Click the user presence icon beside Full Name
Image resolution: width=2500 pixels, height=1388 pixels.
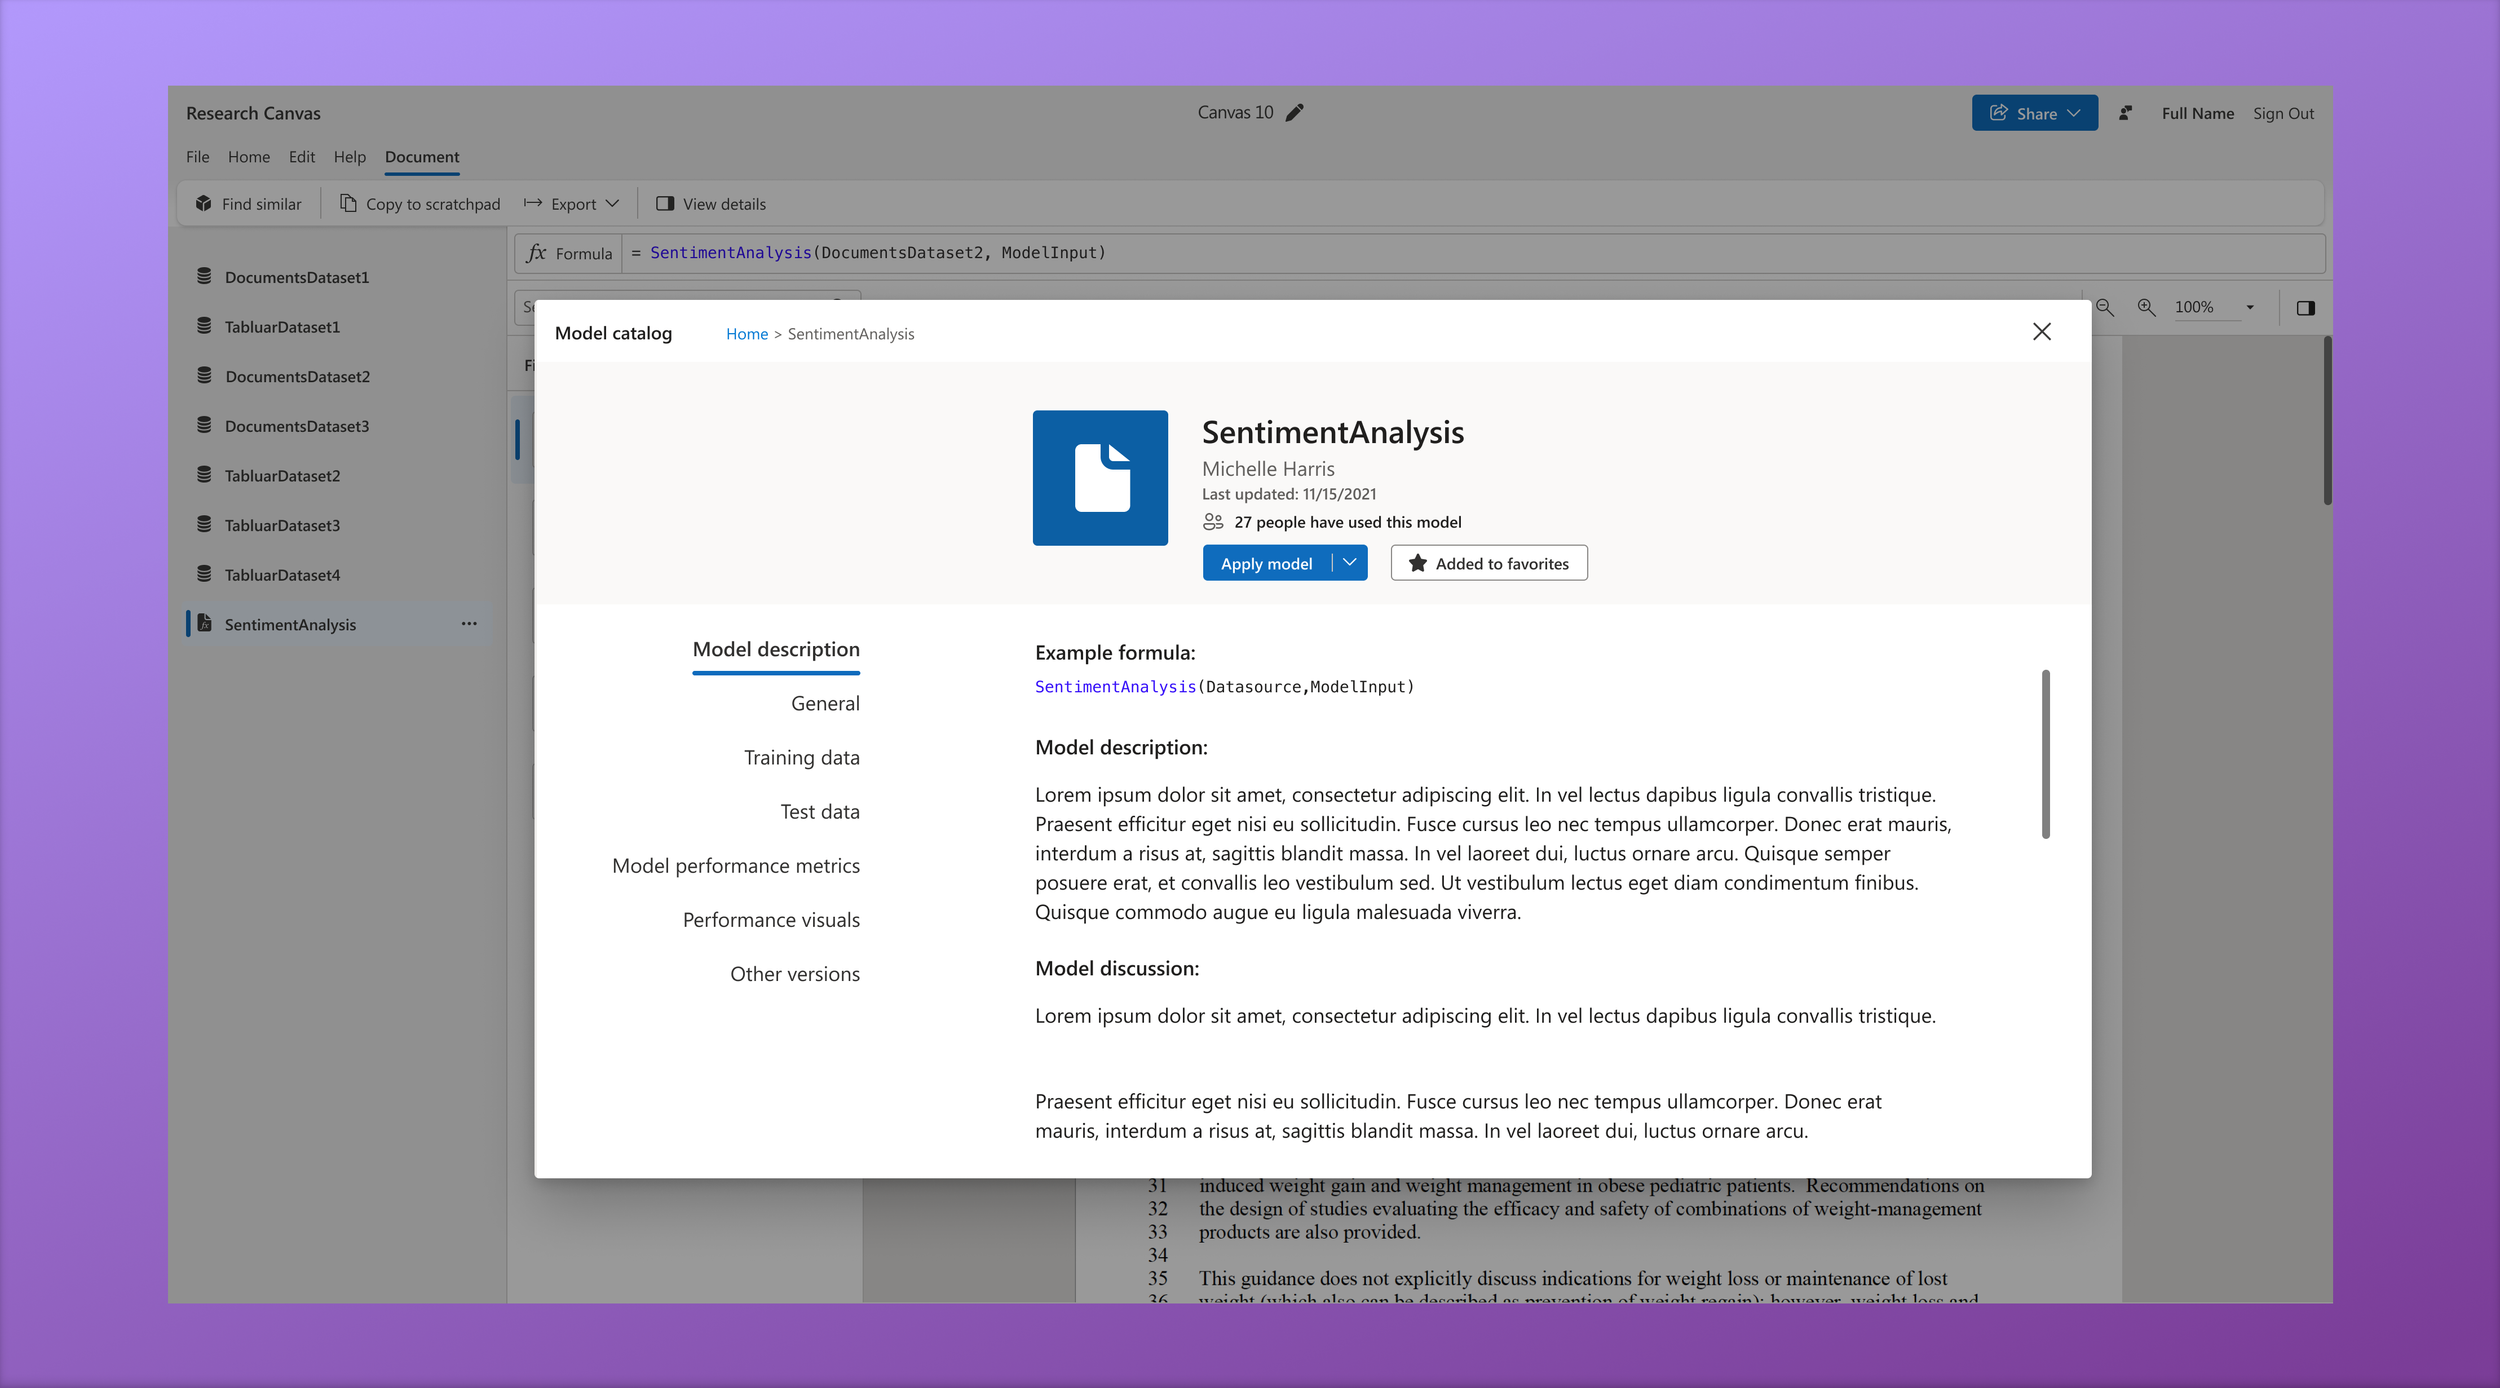[x=2125, y=114]
